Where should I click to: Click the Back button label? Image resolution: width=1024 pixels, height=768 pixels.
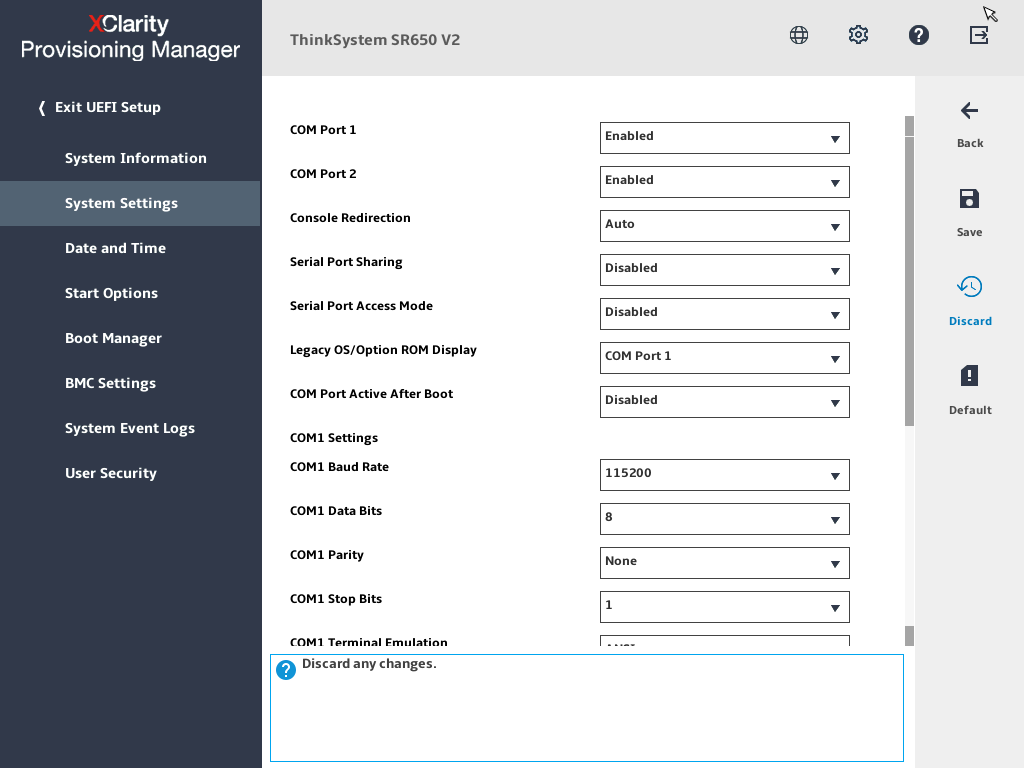point(970,143)
